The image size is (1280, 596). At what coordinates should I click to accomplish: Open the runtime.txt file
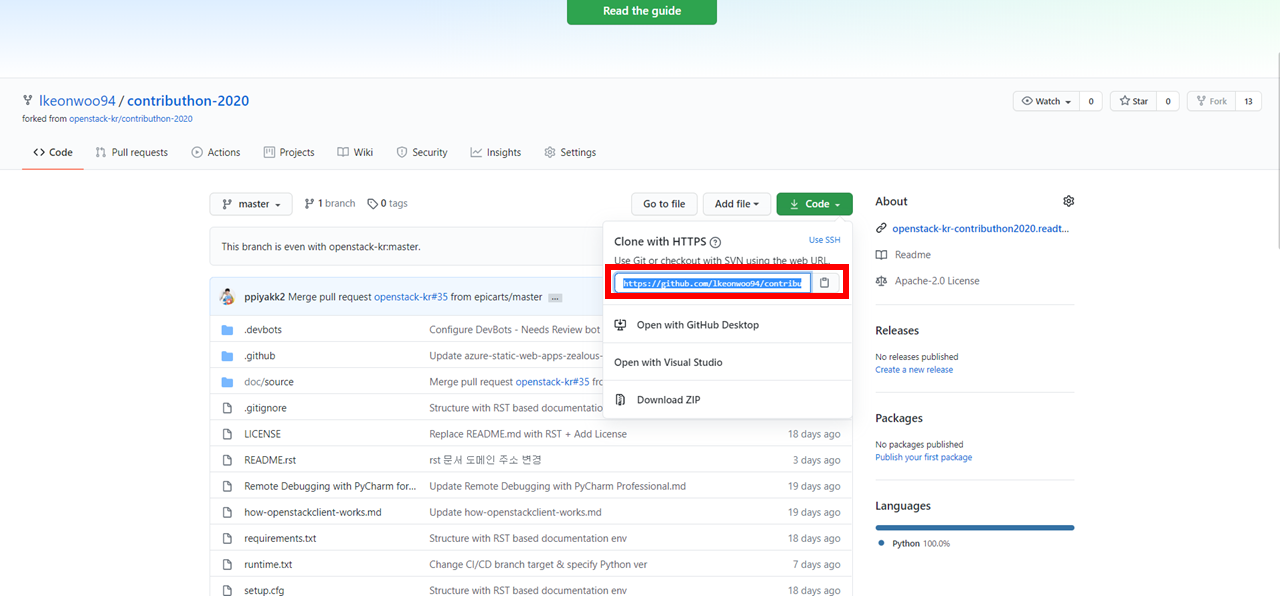tap(268, 564)
